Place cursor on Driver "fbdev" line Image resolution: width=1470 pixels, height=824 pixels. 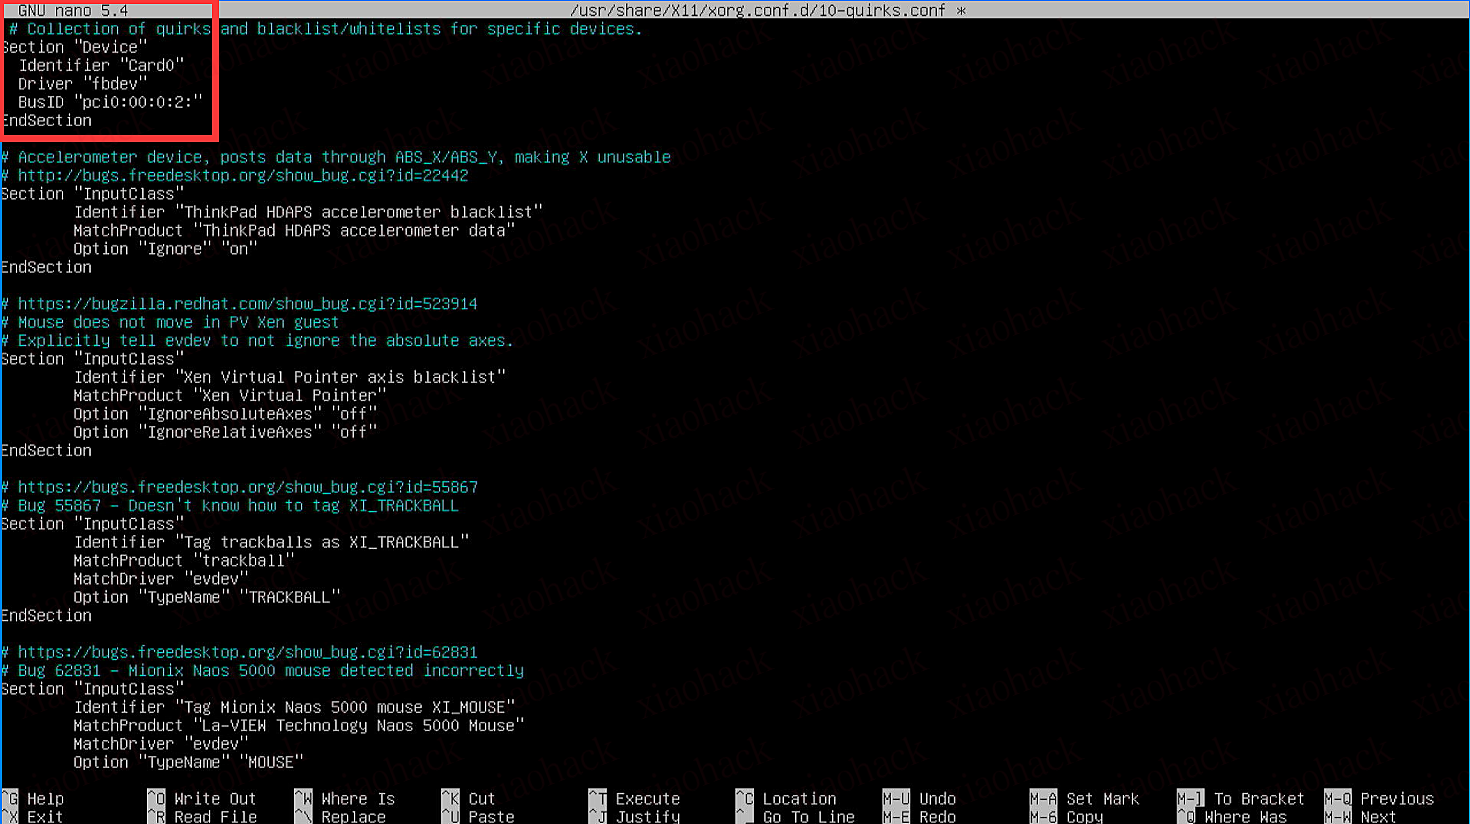pyautogui.click(x=82, y=84)
